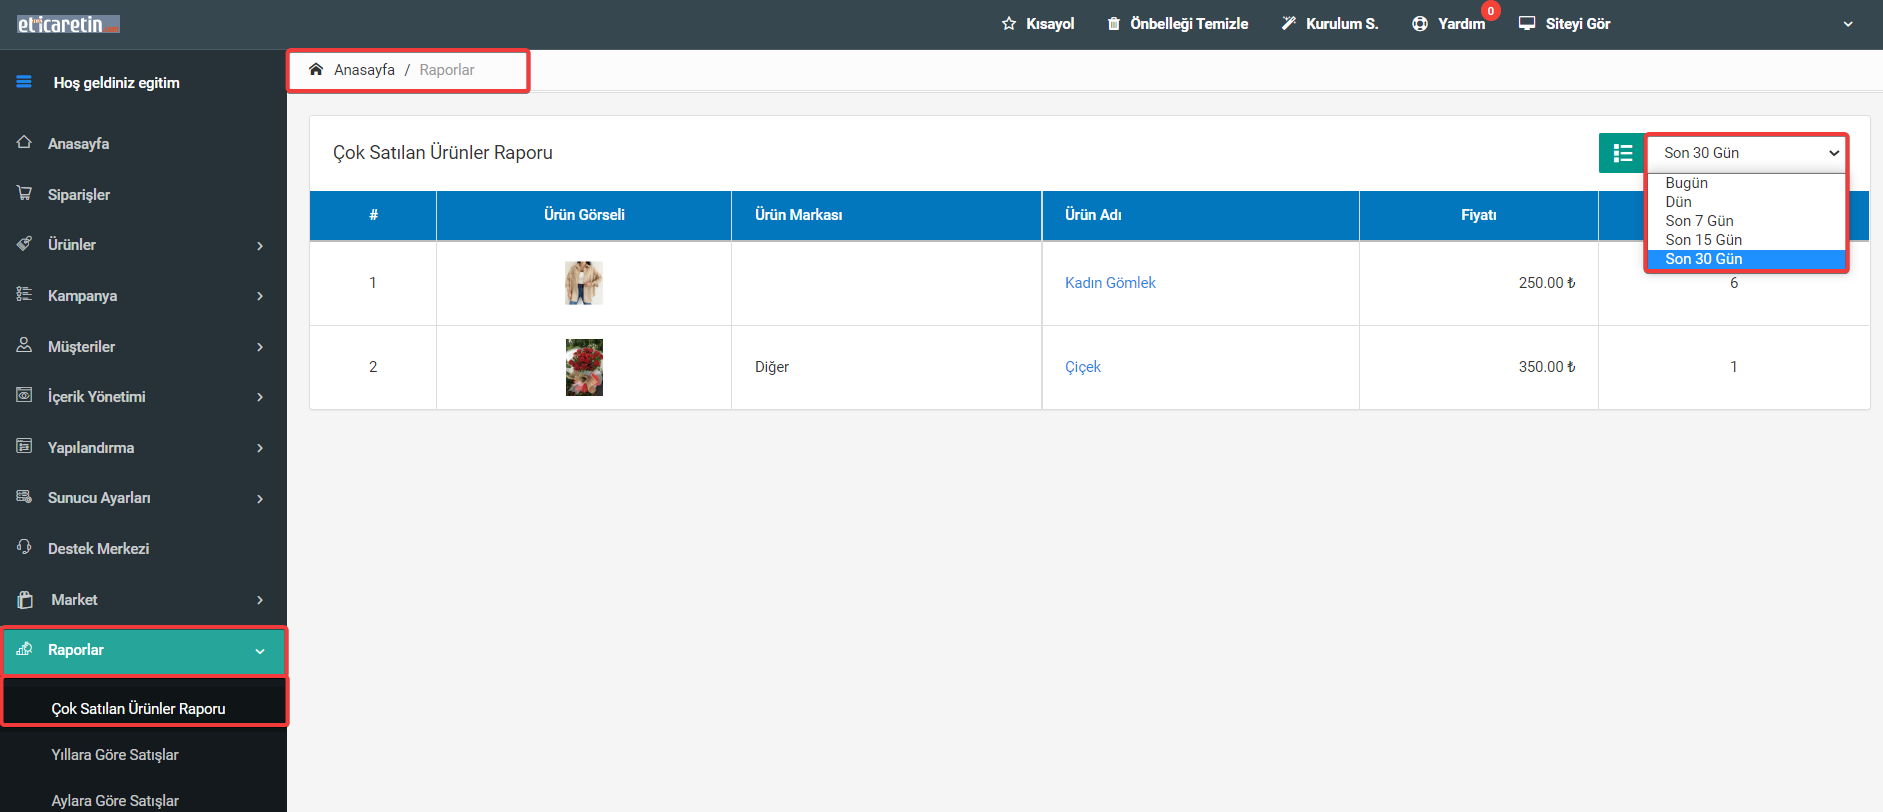Screen dimensions: 1883x812
Task: Click the Kurulum S. wand icon
Action: coord(1289,23)
